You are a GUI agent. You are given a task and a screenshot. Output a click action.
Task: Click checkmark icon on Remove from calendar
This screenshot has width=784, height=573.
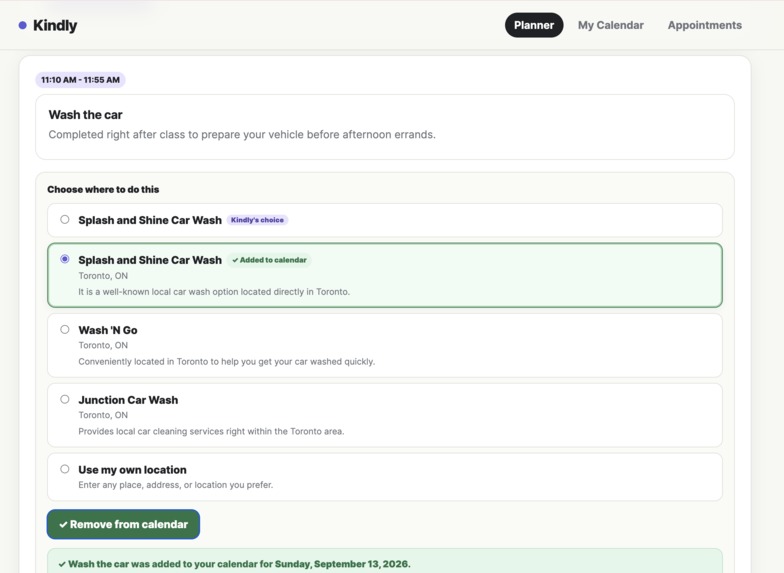[63, 524]
